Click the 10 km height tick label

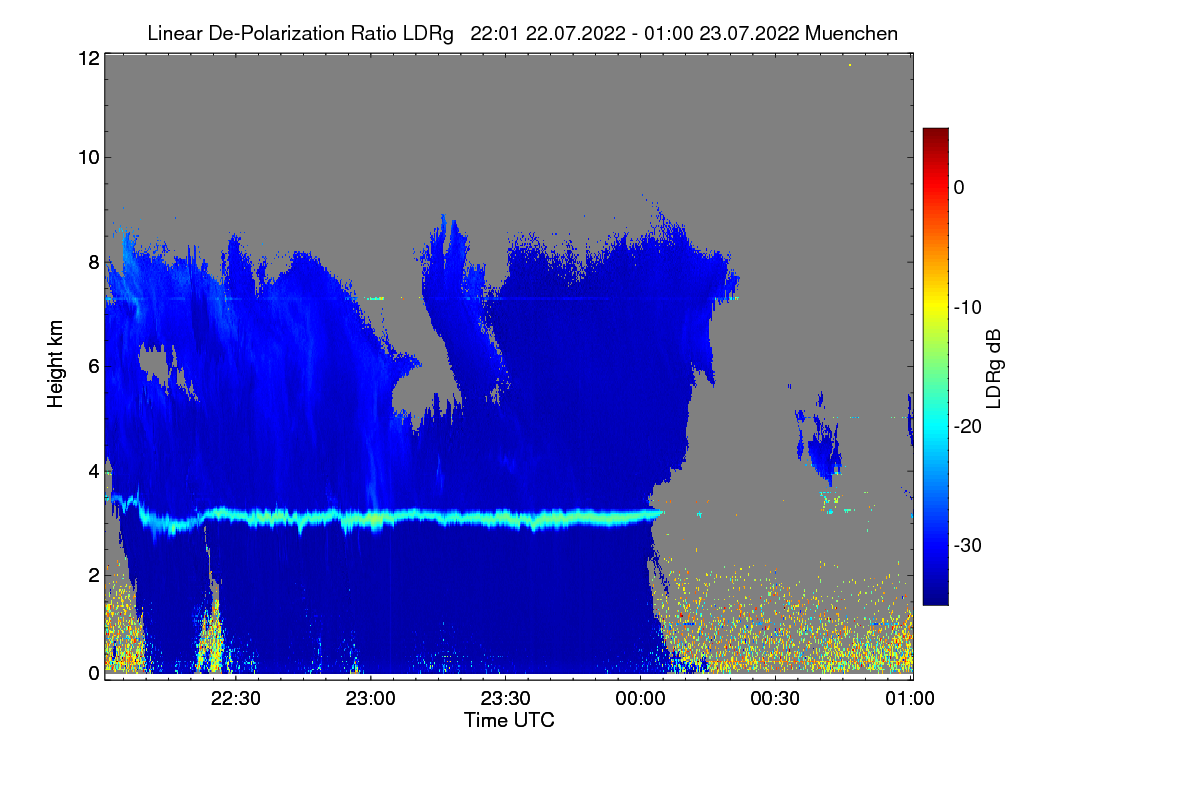(87, 157)
